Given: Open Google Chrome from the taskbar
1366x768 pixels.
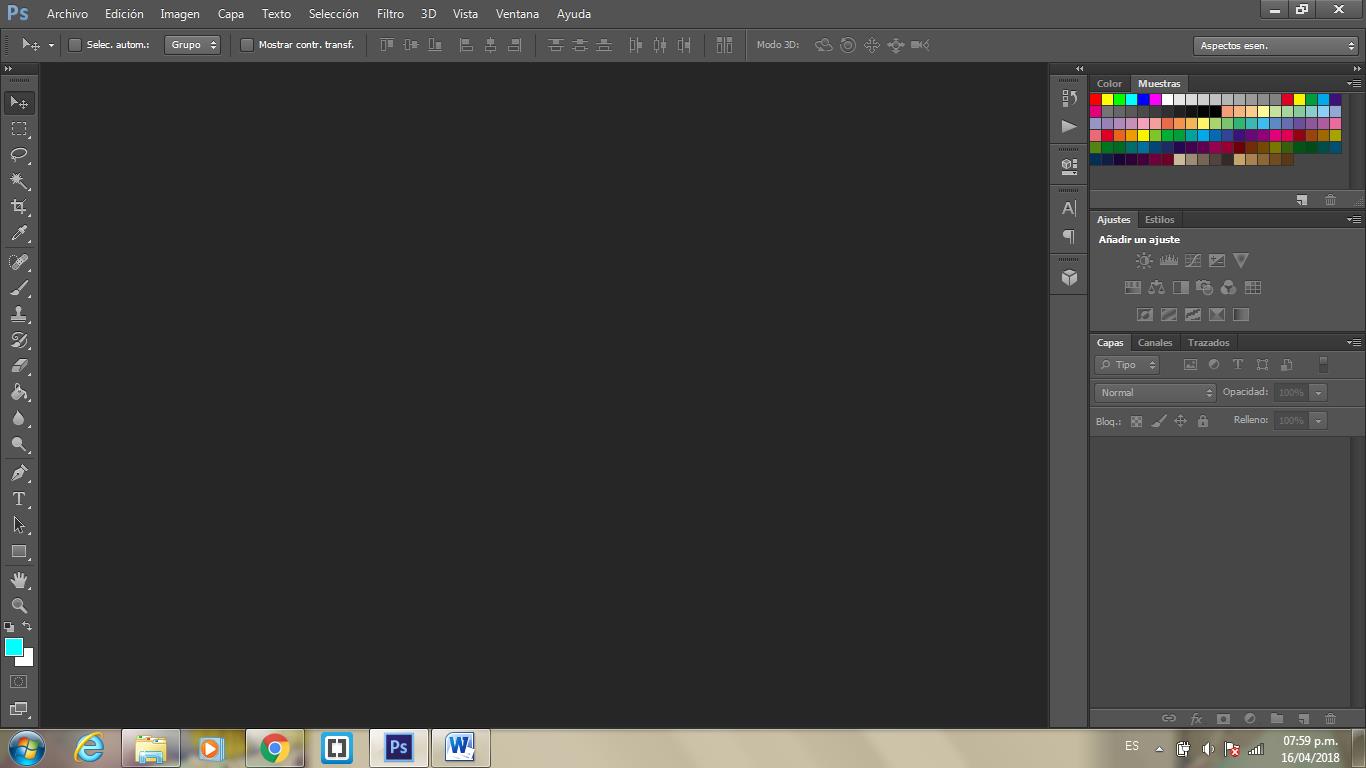Looking at the screenshot, I should click(x=274, y=748).
